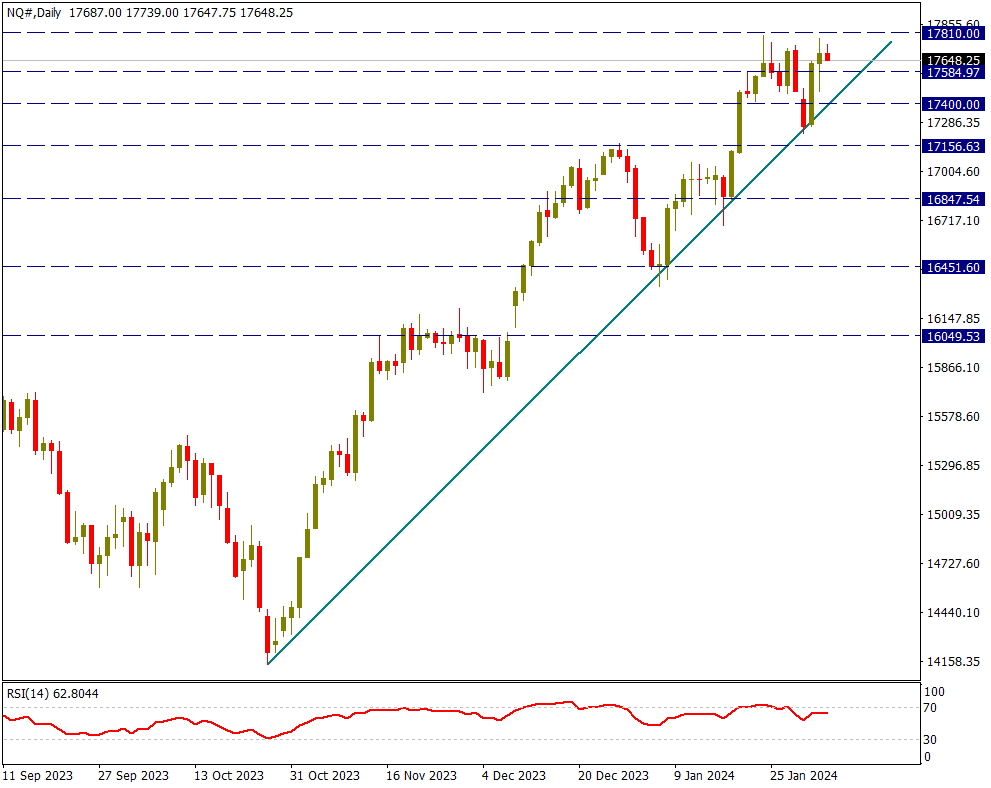991x788 pixels.
Task: Select the 16451.60 level label
Action: (953, 268)
